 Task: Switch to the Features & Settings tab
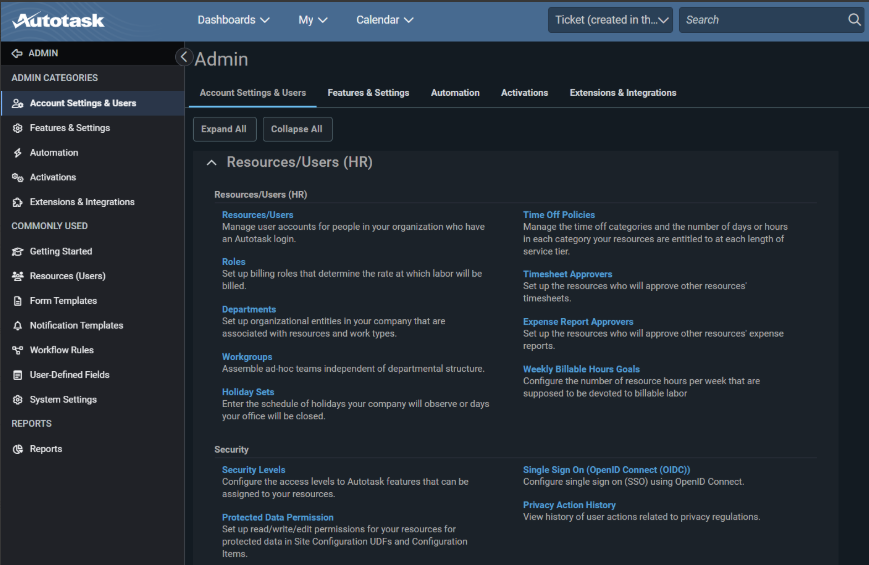368,93
